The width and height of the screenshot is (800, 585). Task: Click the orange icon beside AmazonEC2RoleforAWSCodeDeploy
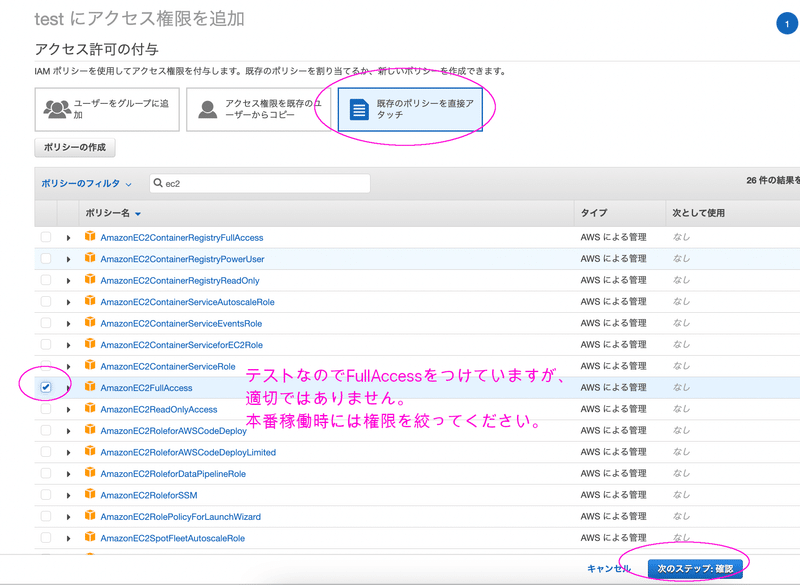pyautogui.click(x=90, y=429)
